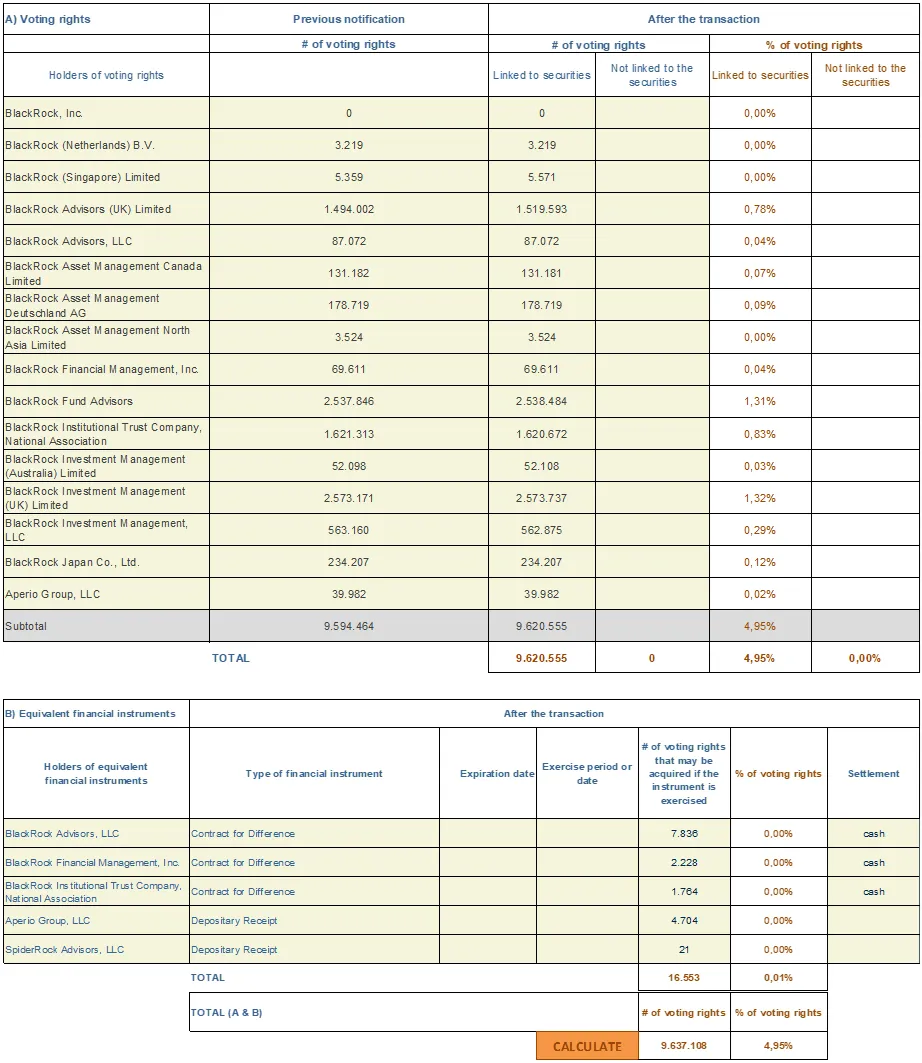922x1063 pixels.
Task: Click BlackRock (Singapore) Limited previous value 5.359
Action: (348, 177)
